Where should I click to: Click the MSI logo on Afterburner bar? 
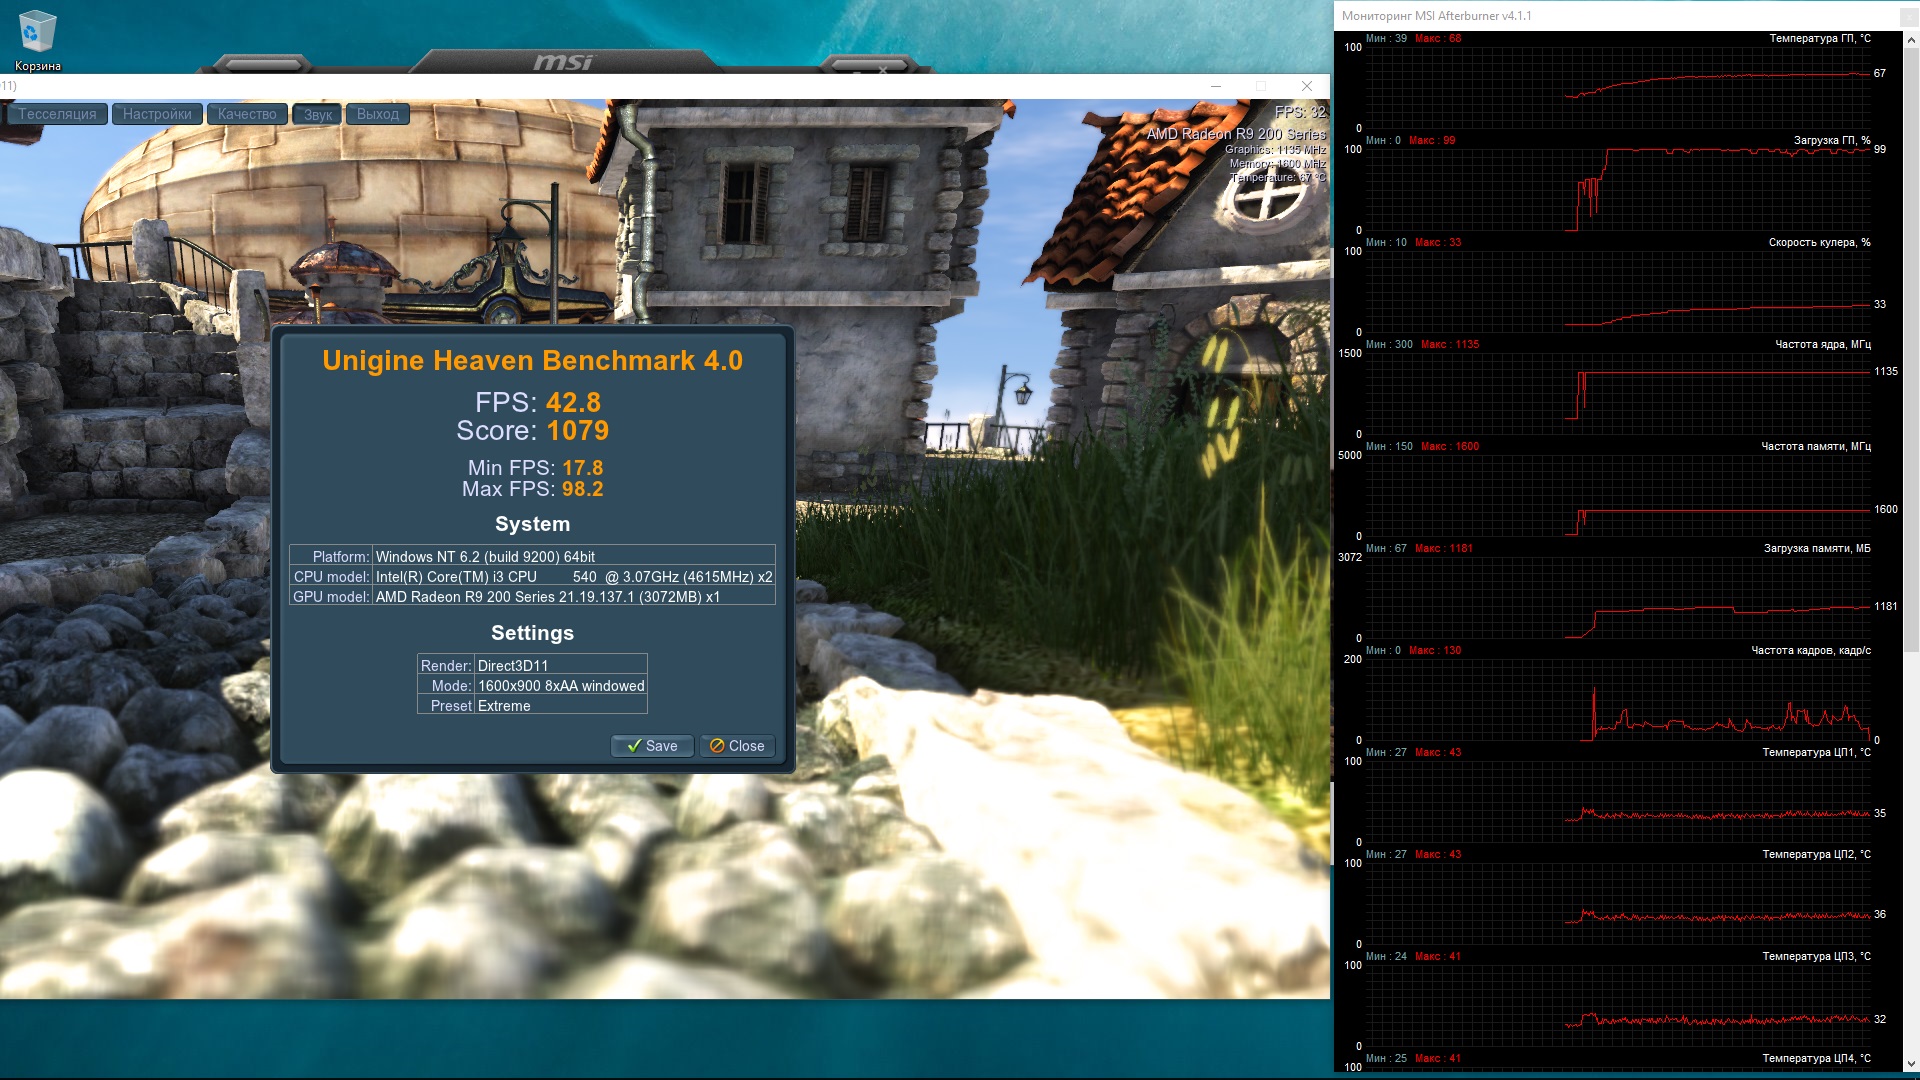562,62
